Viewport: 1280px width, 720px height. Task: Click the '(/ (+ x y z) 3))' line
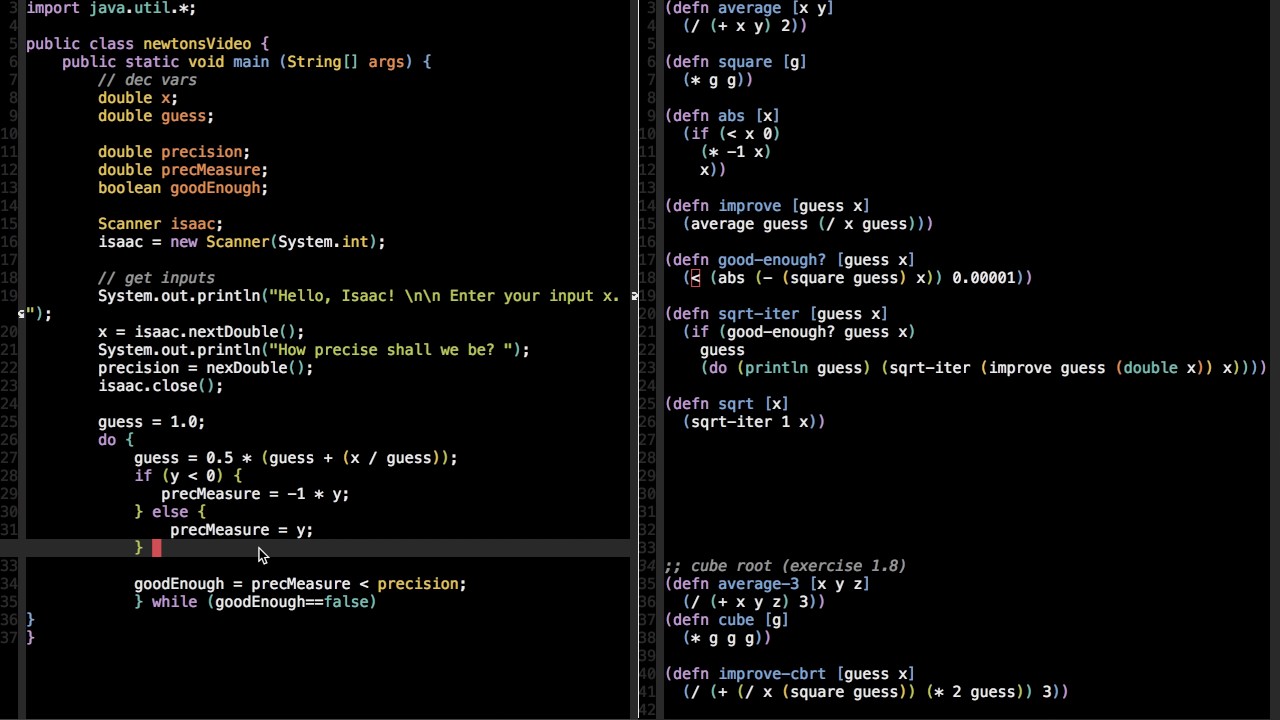click(754, 602)
